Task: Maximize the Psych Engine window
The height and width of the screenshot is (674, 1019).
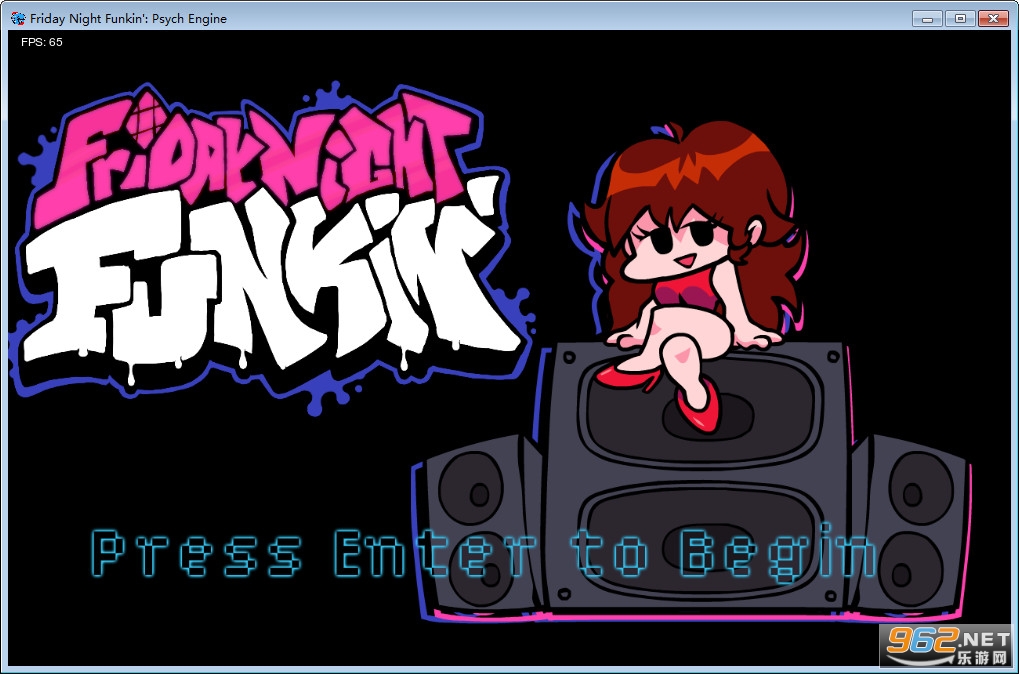Action: (959, 18)
